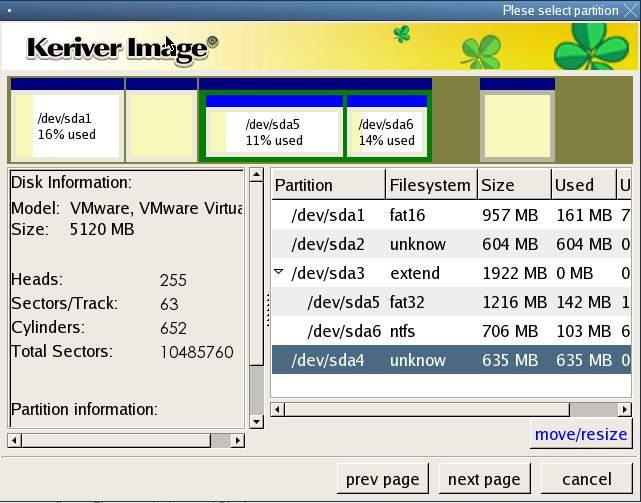Click left arrow of partition table horizontal scrollbar
The width and height of the screenshot is (641, 503).
pyautogui.click(x=278, y=409)
